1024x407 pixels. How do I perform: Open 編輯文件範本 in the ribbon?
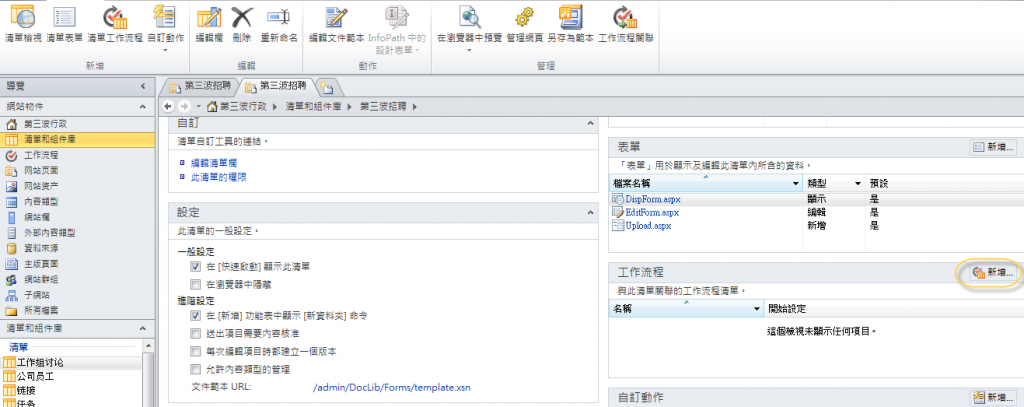point(336,24)
